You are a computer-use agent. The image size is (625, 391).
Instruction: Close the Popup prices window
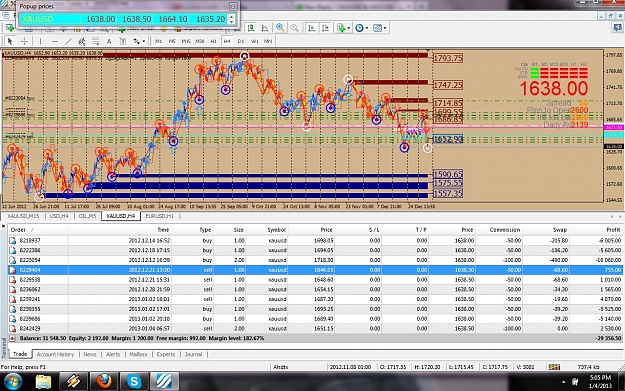tap(233, 6)
